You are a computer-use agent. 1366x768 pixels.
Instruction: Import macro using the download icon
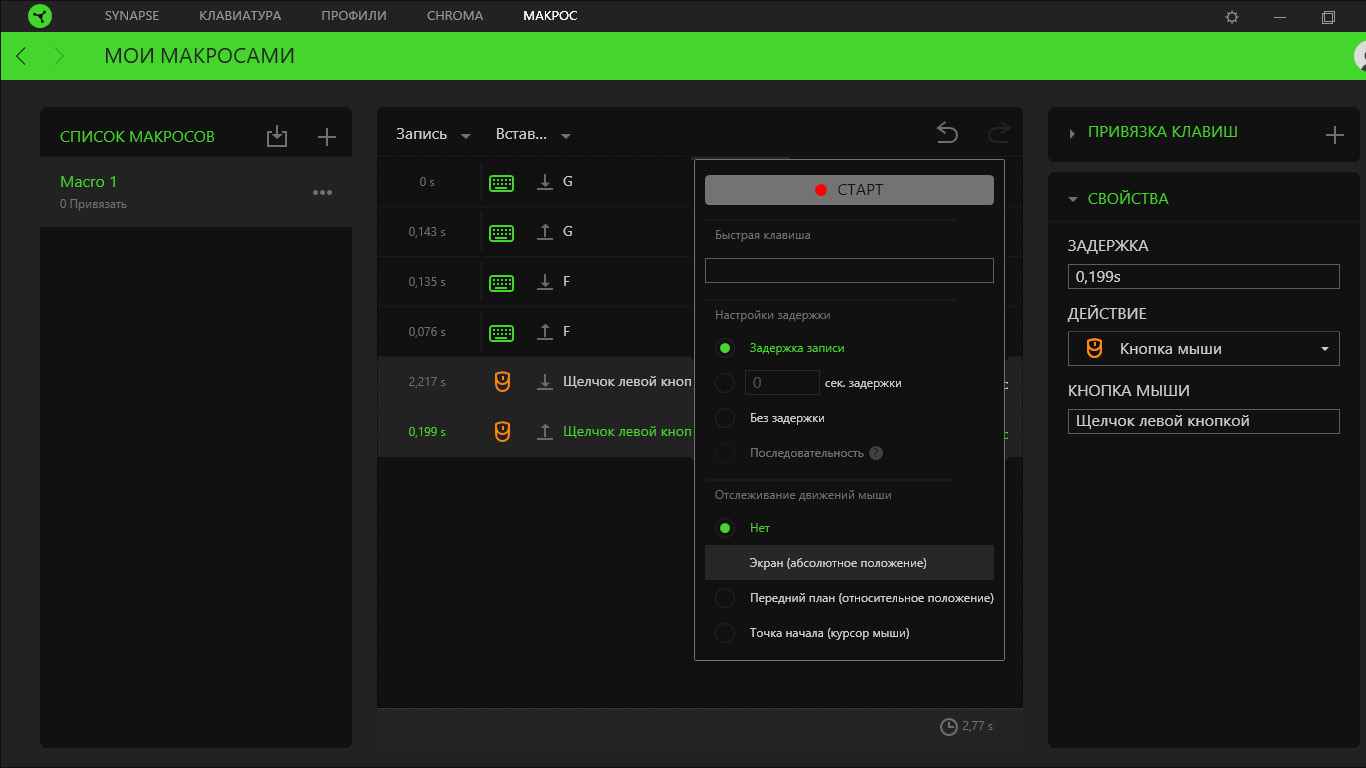click(x=277, y=137)
